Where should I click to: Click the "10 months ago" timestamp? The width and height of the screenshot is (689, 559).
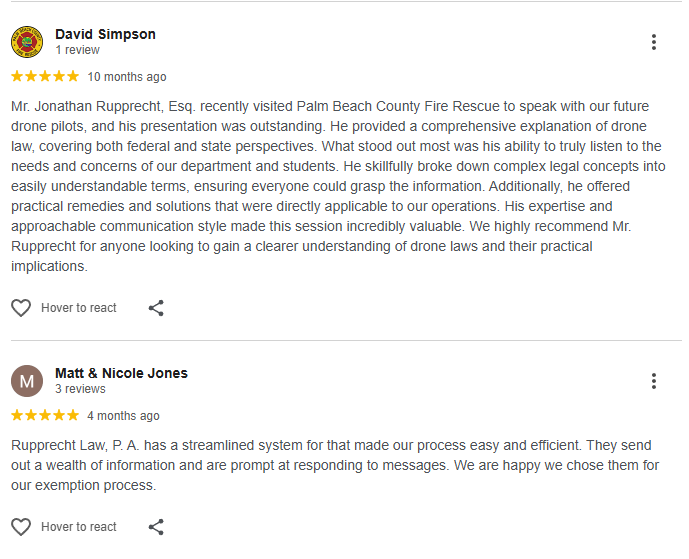(127, 77)
